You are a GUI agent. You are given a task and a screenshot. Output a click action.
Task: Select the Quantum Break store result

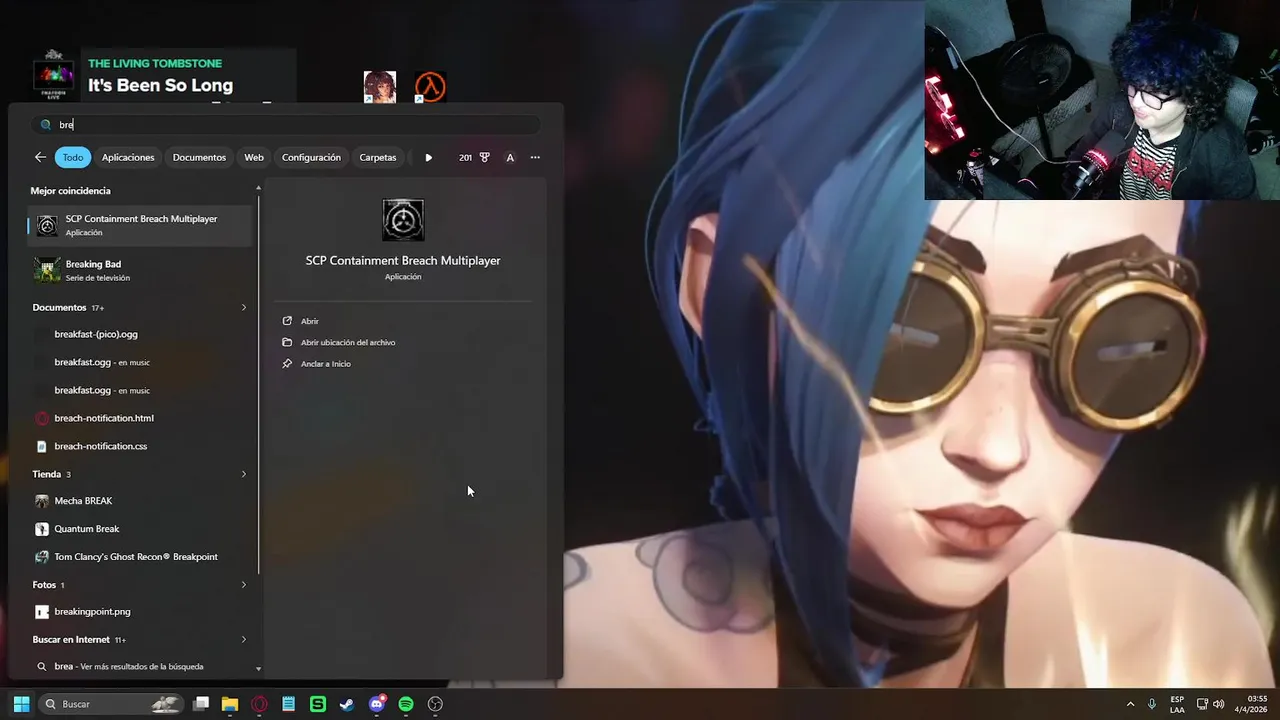pos(140,529)
